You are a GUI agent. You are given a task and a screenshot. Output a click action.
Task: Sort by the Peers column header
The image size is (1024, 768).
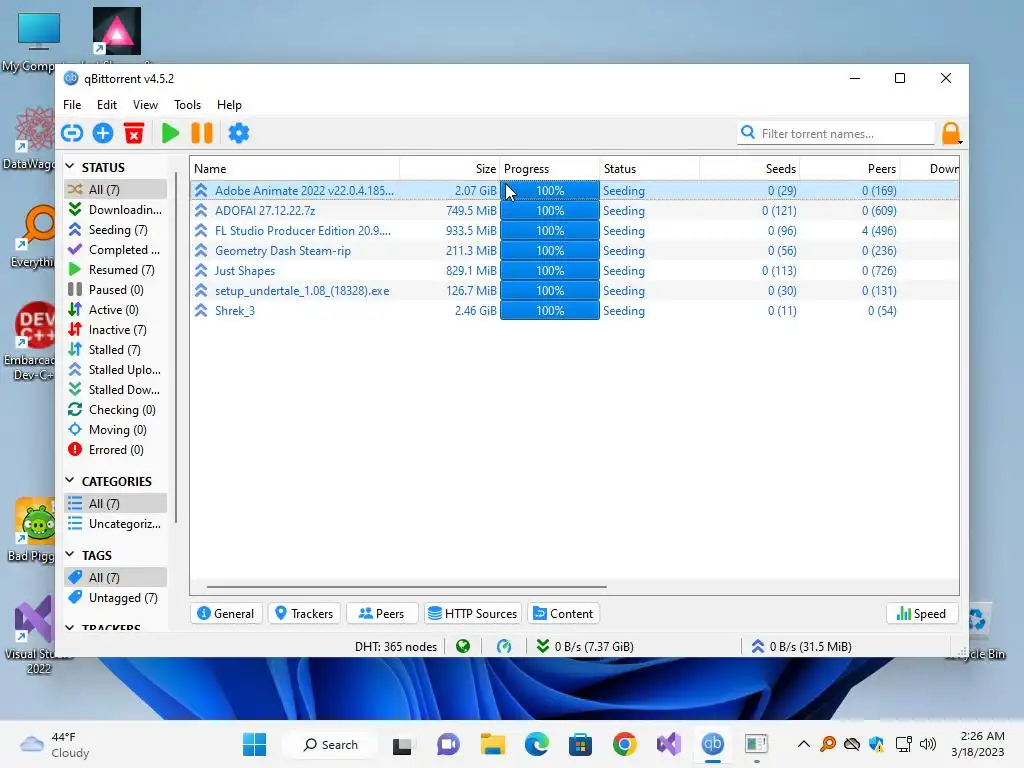click(850, 168)
